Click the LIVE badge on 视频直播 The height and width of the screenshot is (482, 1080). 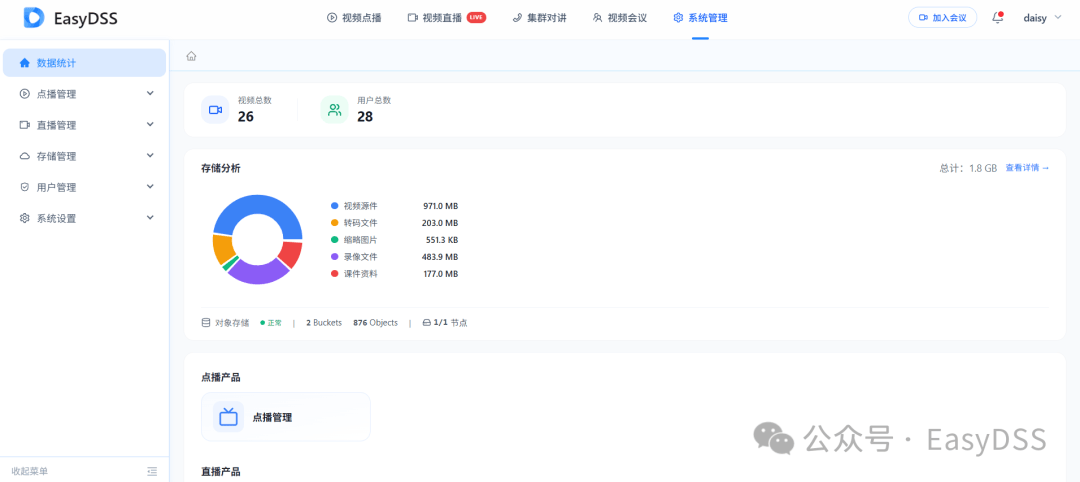pos(476,18)
